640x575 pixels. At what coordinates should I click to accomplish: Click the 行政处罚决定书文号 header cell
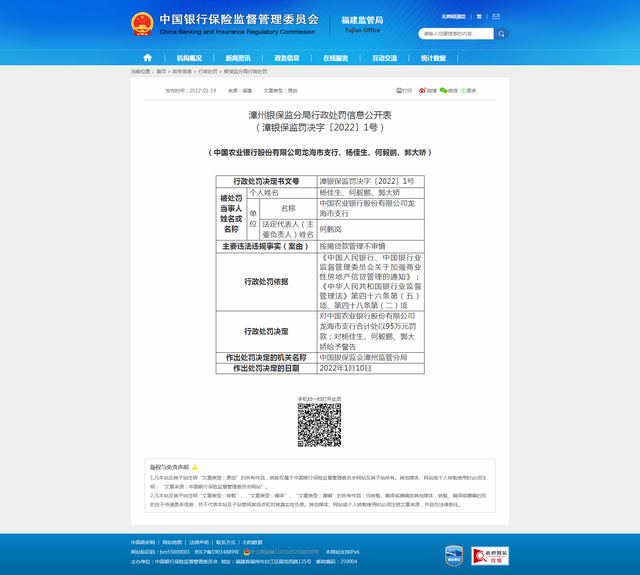[266, 181]
